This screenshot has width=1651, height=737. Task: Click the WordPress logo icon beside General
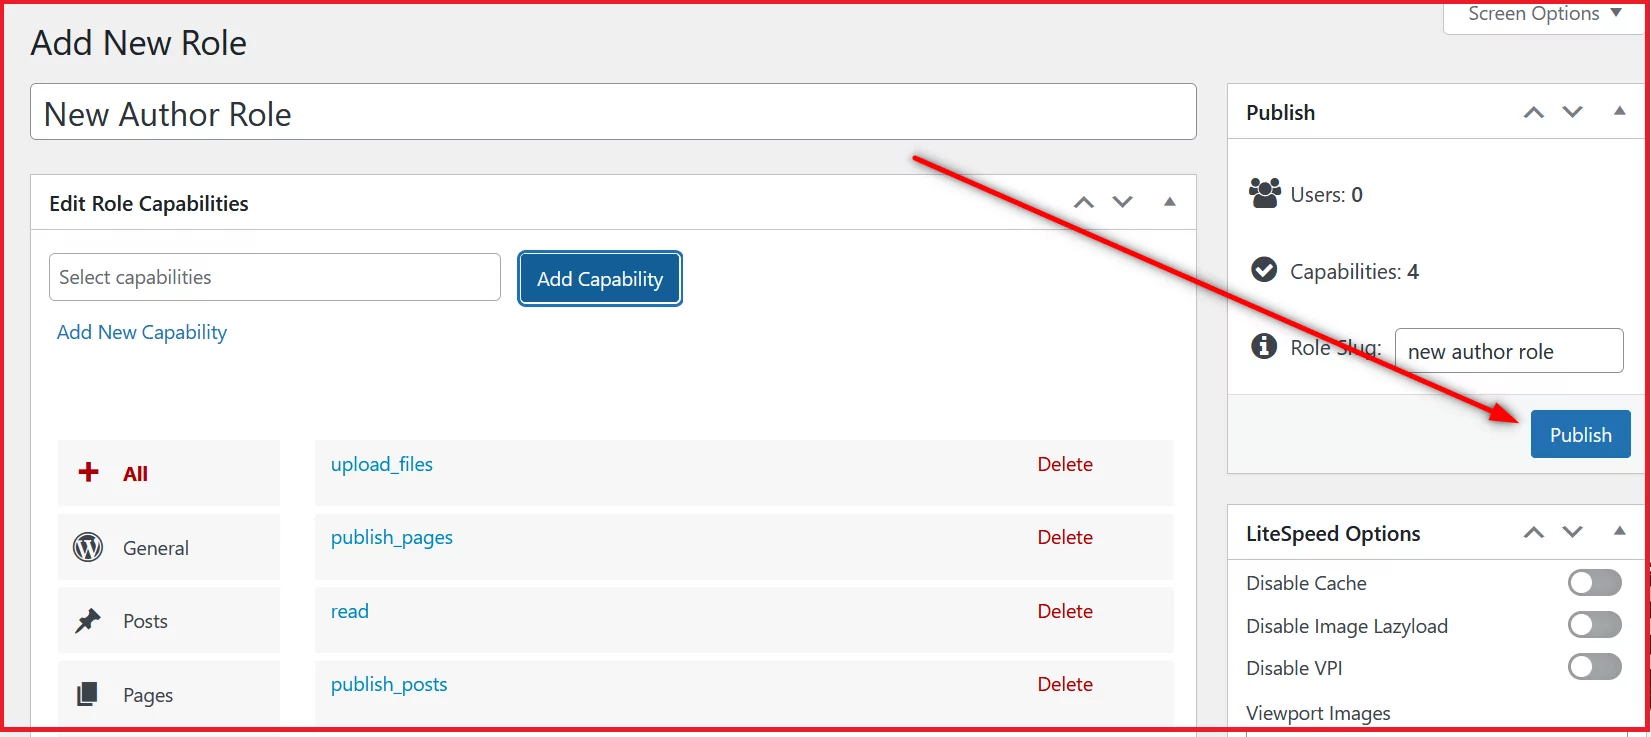(88, 547)
